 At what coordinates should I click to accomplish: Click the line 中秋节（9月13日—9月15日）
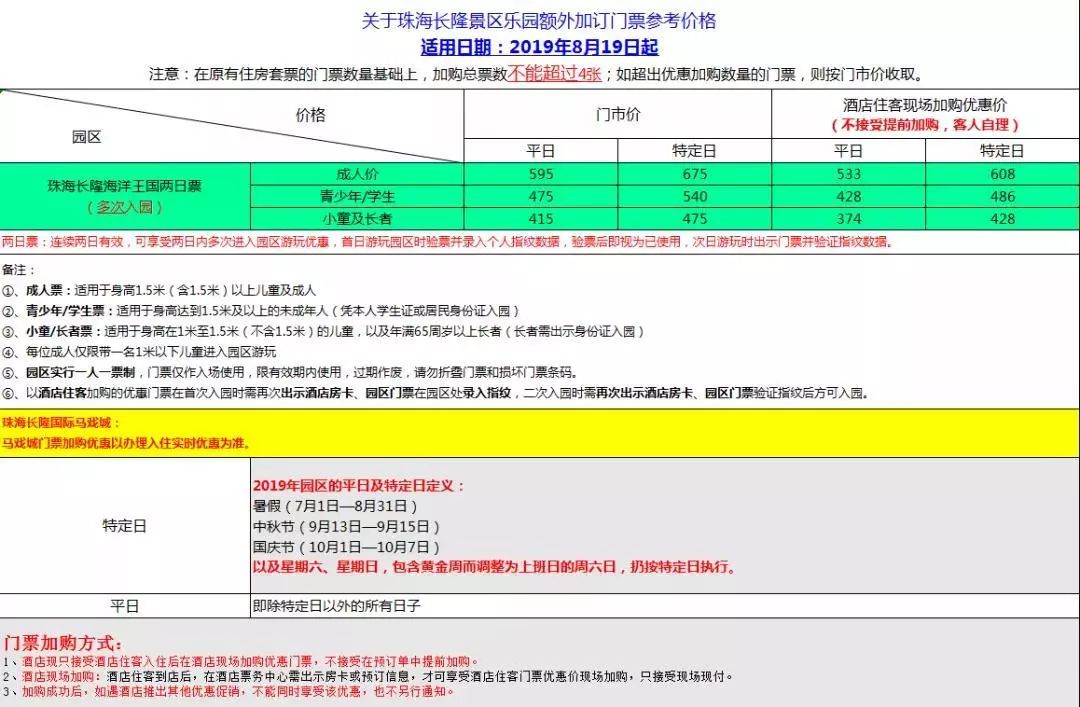[346, 527]
